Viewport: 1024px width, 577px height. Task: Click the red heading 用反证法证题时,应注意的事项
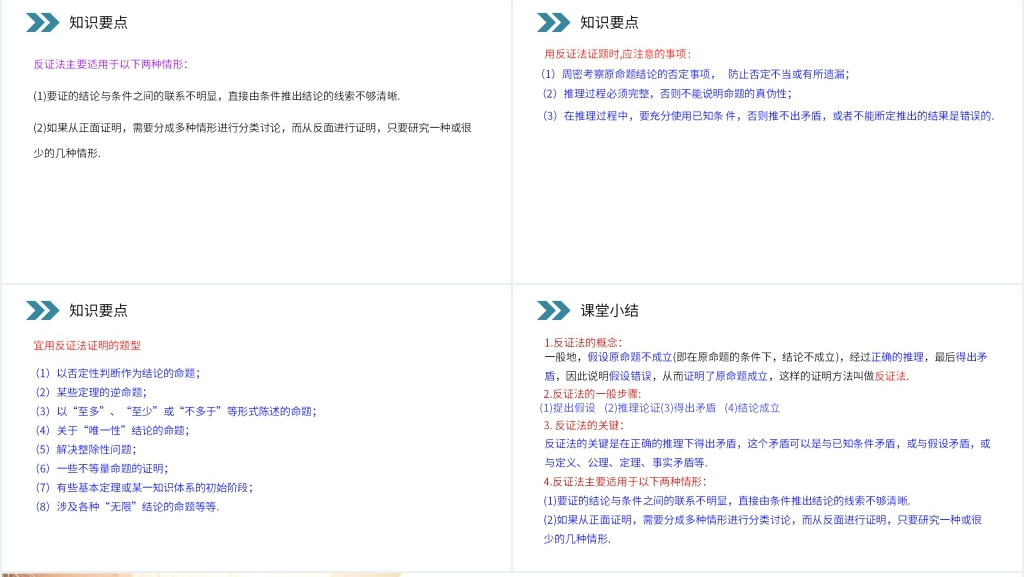(x=617, y=54)
